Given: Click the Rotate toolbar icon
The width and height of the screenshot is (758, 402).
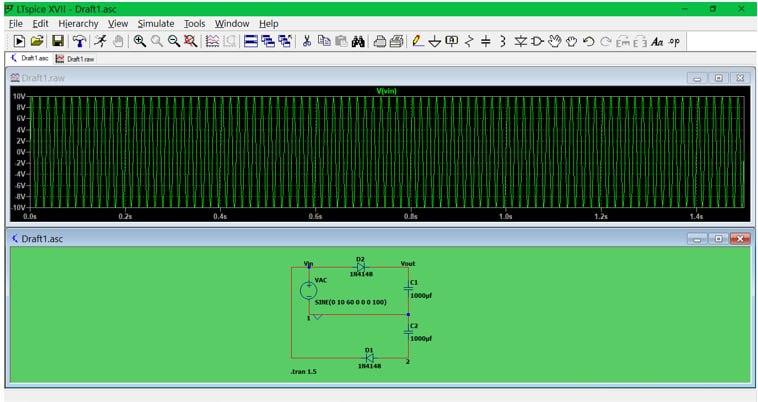Looking at the screenshot, I should click(x=623, y=42).
